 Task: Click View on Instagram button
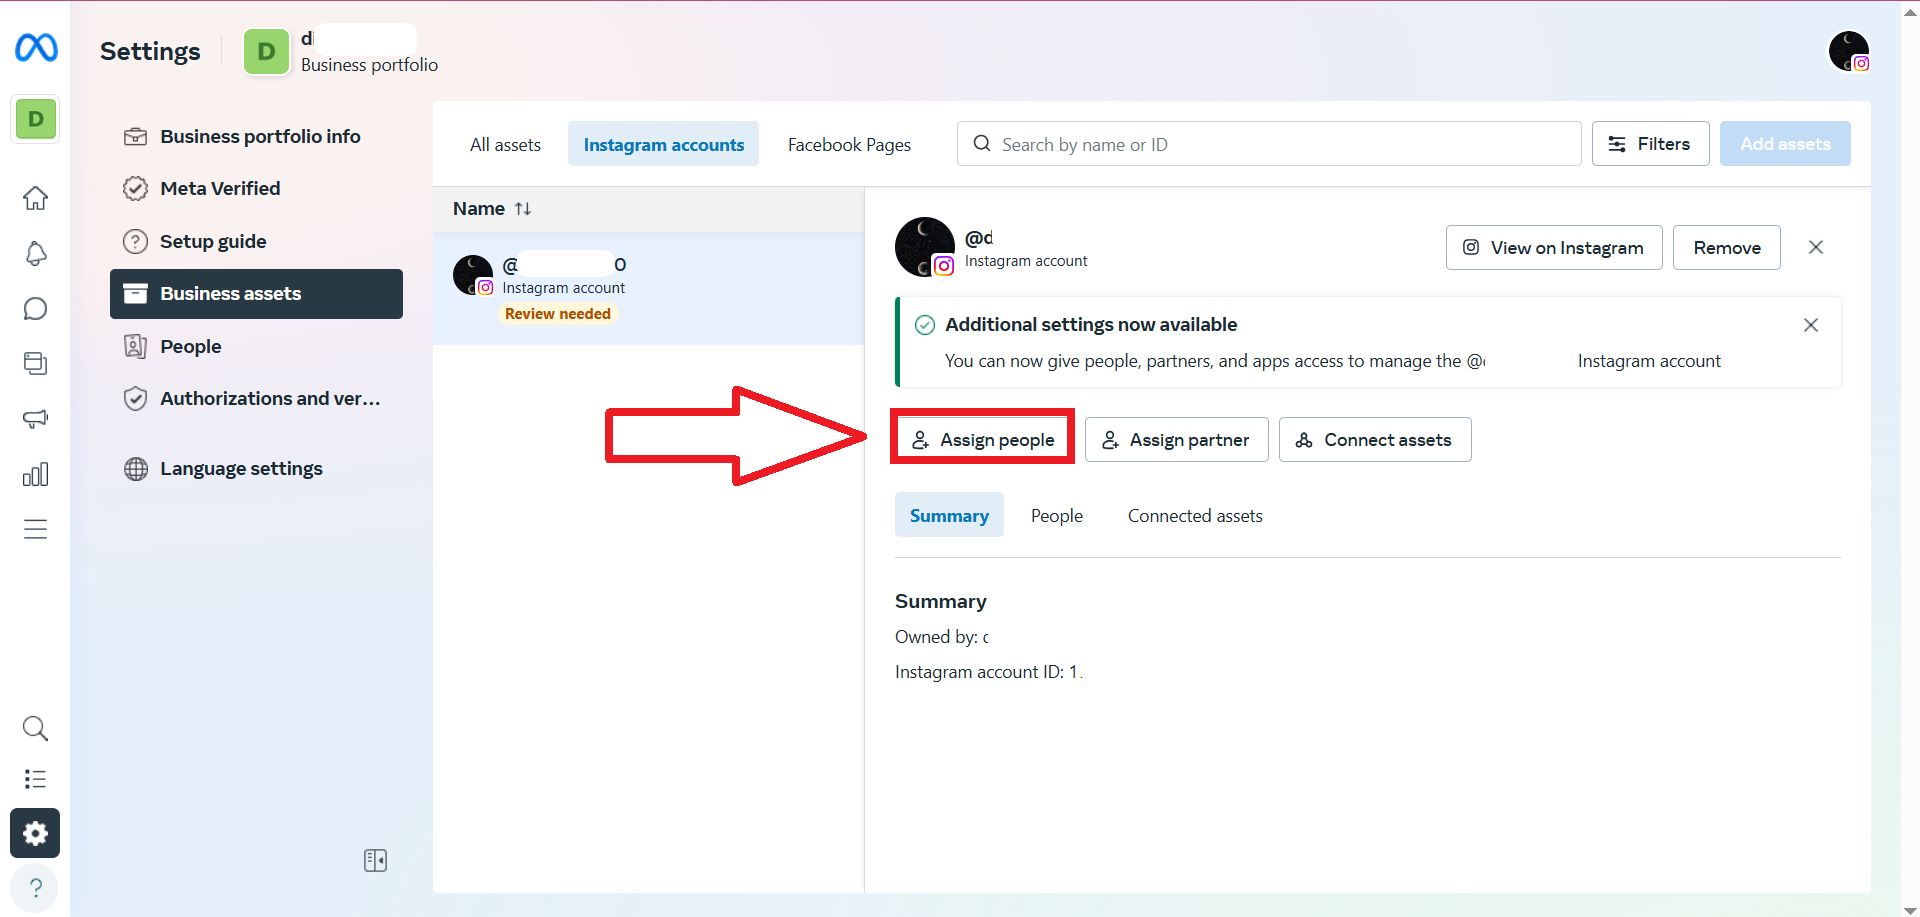pos(1554,248)
